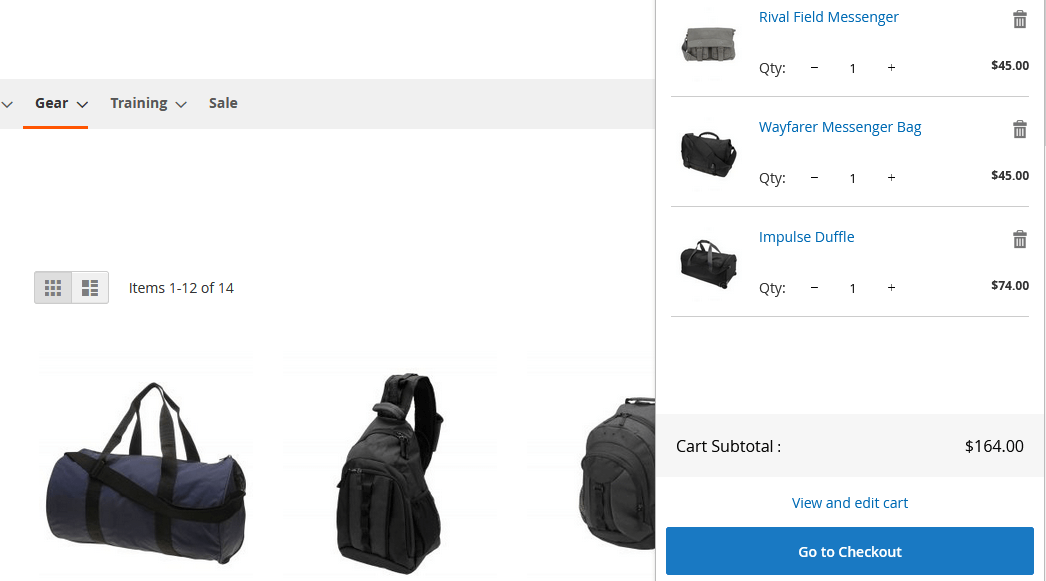Delete Wayfarer Messenger Bag from cart
The height and width of the screenshot is (581, 1046).
coord(1019,129)
